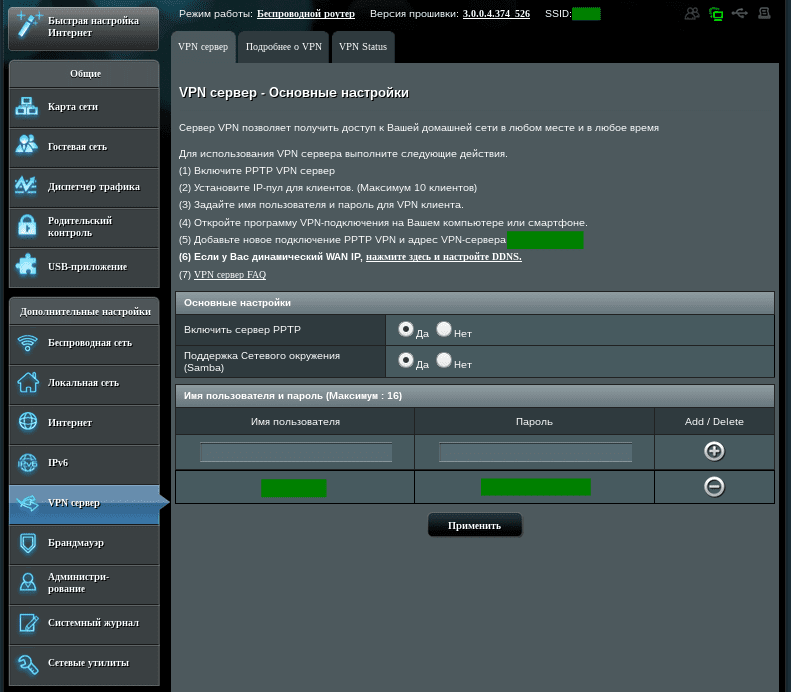Click the USB status icon in header
Screen dimensions: 791x692
(x=740, y=13)
